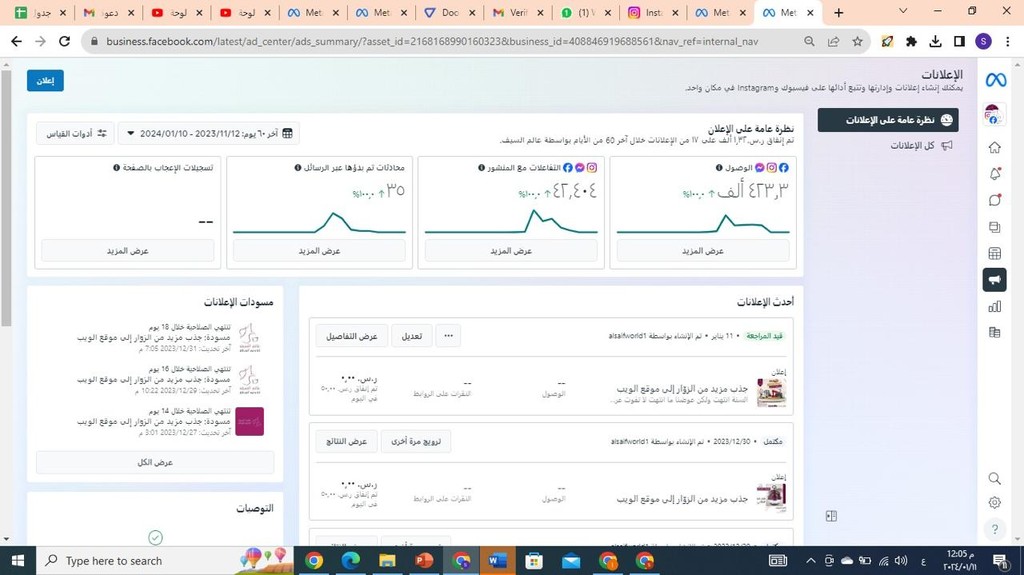Click thumbnail of the 2023/12/30 completed ad

[771, 498]
